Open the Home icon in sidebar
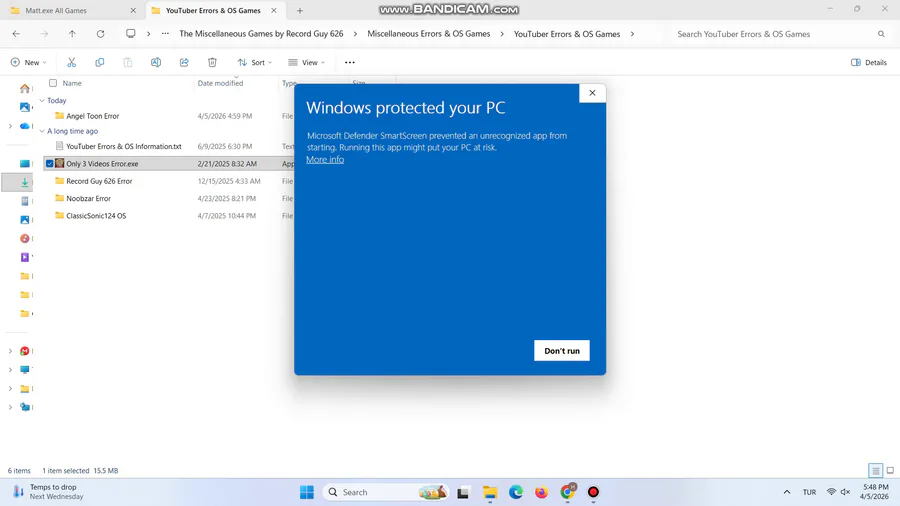Image resolution: width=900 pixels, height=506 pixels. pyautogui.click(x=25, y=88)
